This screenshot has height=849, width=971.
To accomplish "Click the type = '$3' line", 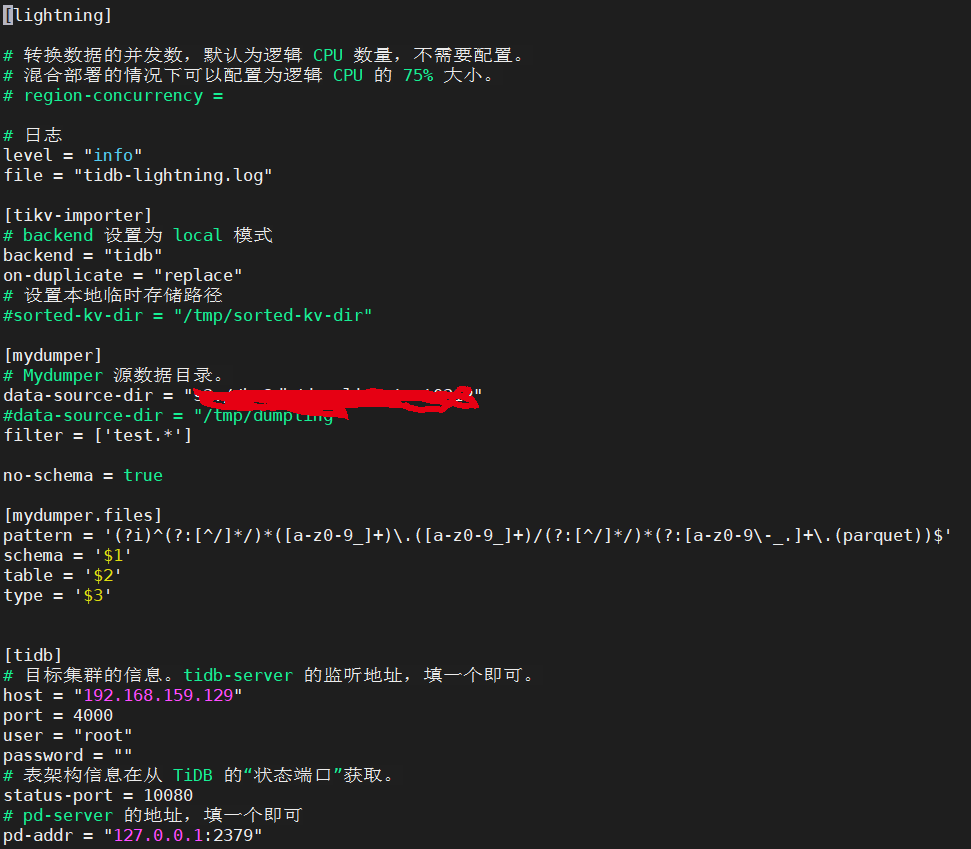I will (58, 596).
